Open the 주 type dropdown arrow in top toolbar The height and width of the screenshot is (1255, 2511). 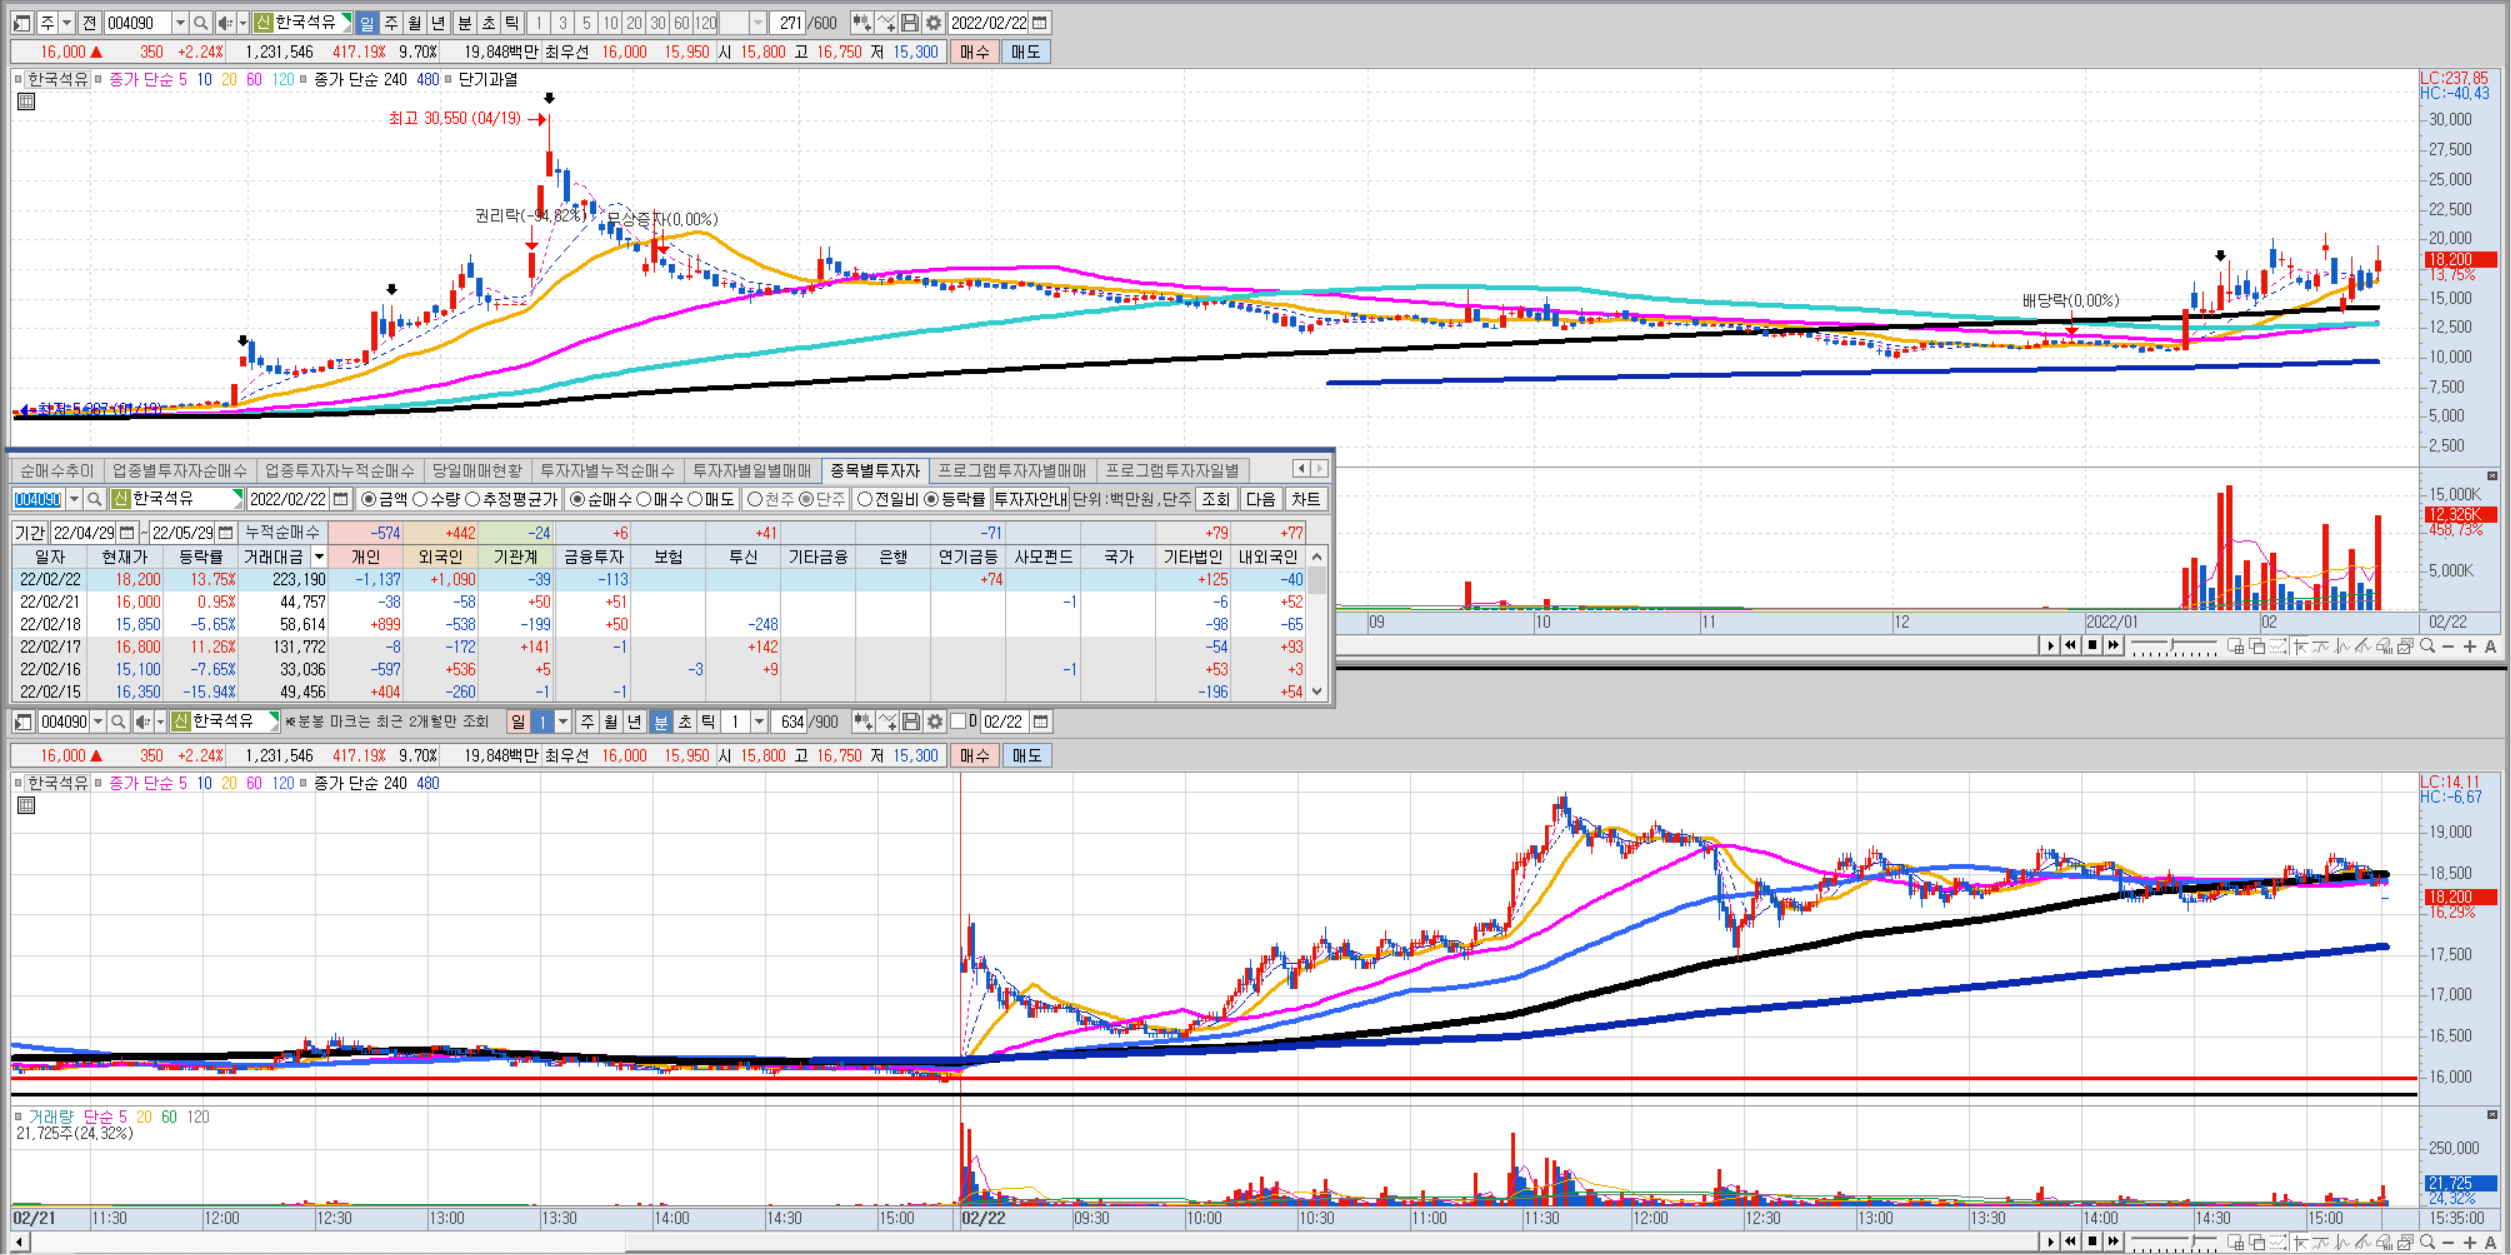tap(66, 22)
